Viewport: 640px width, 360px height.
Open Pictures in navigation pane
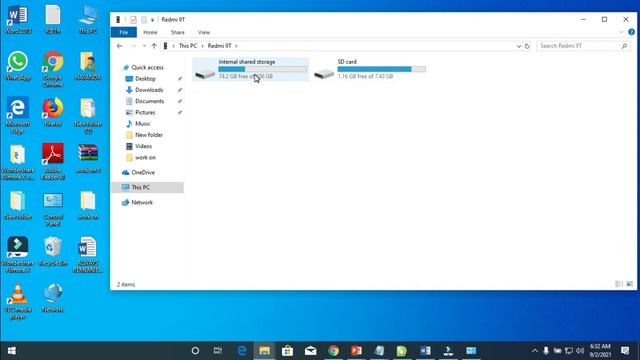pyautogui.click(x=145, y=112)
